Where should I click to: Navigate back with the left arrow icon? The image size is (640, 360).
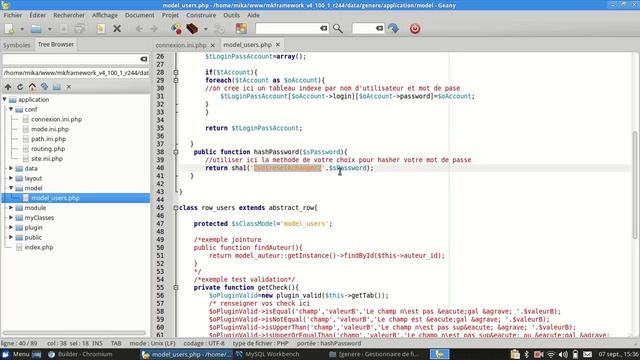[x=139, y=29]
